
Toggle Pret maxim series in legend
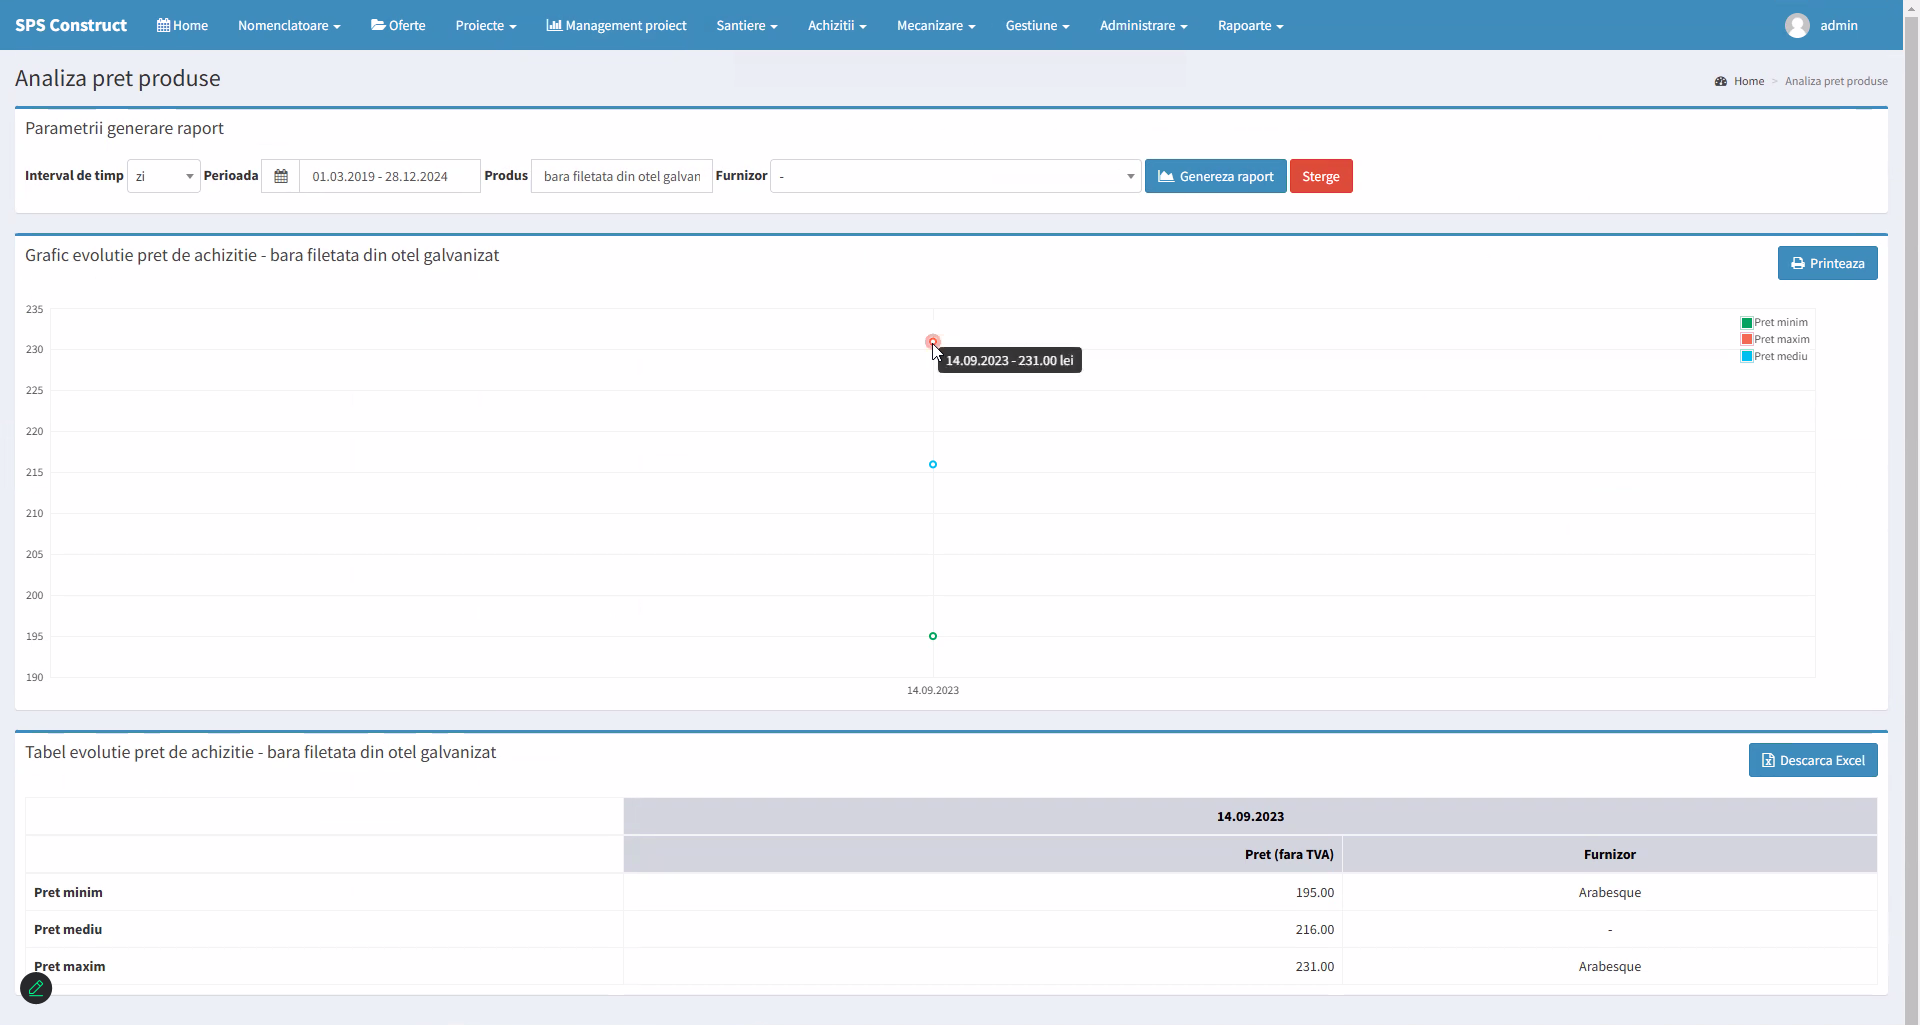pyautogui.click(x=1774, y=339)
